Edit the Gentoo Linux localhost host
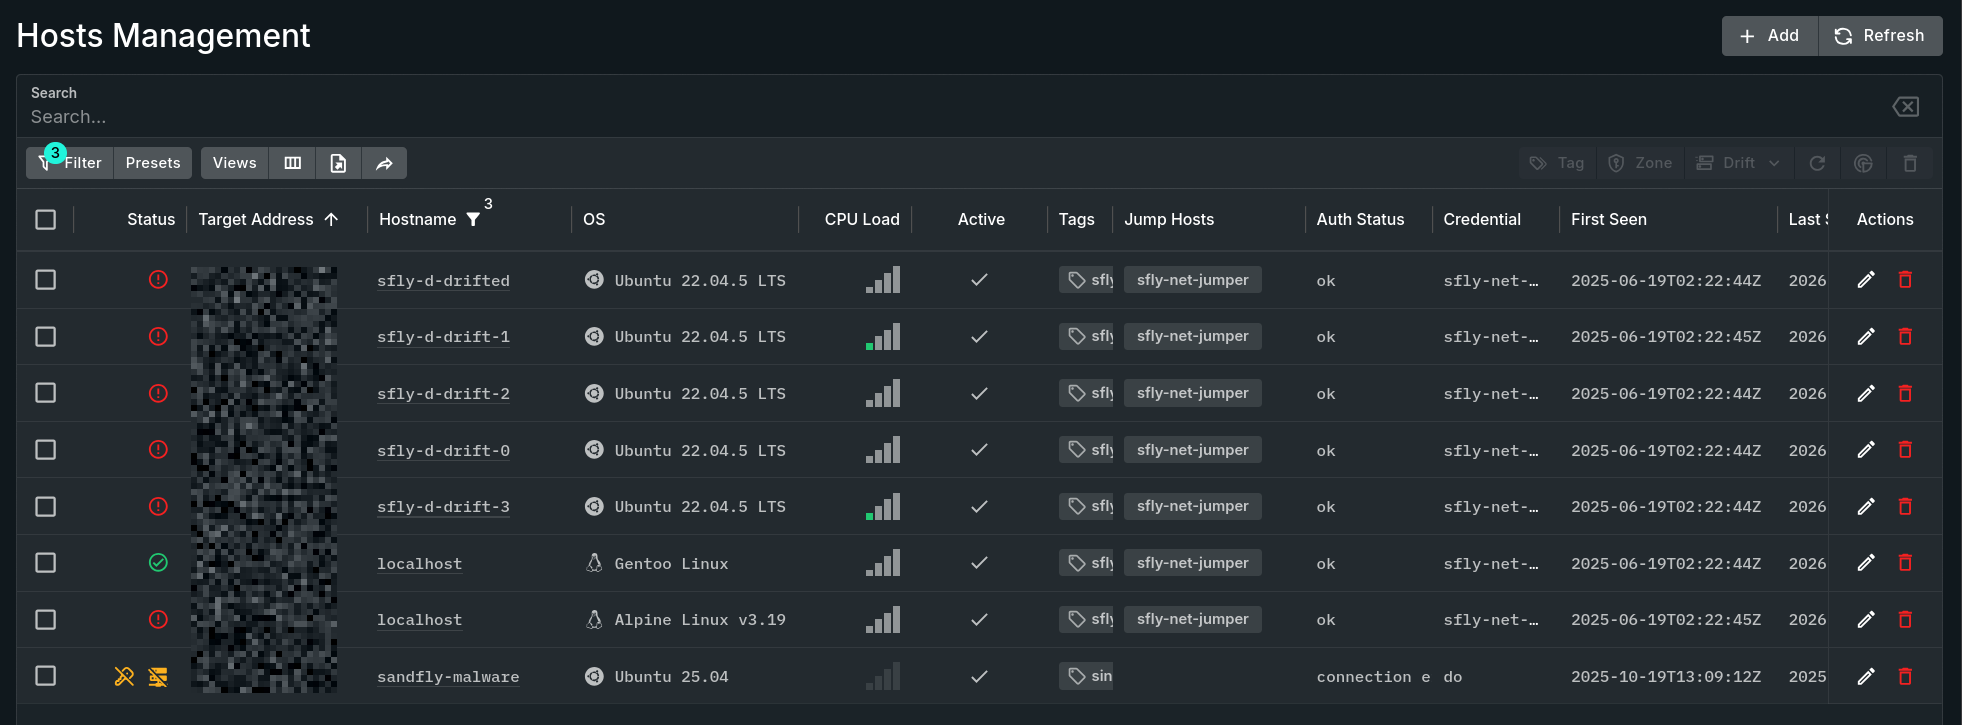Image resolution: width=1962 pixels, height=725 pixels. click(1866, 563)
